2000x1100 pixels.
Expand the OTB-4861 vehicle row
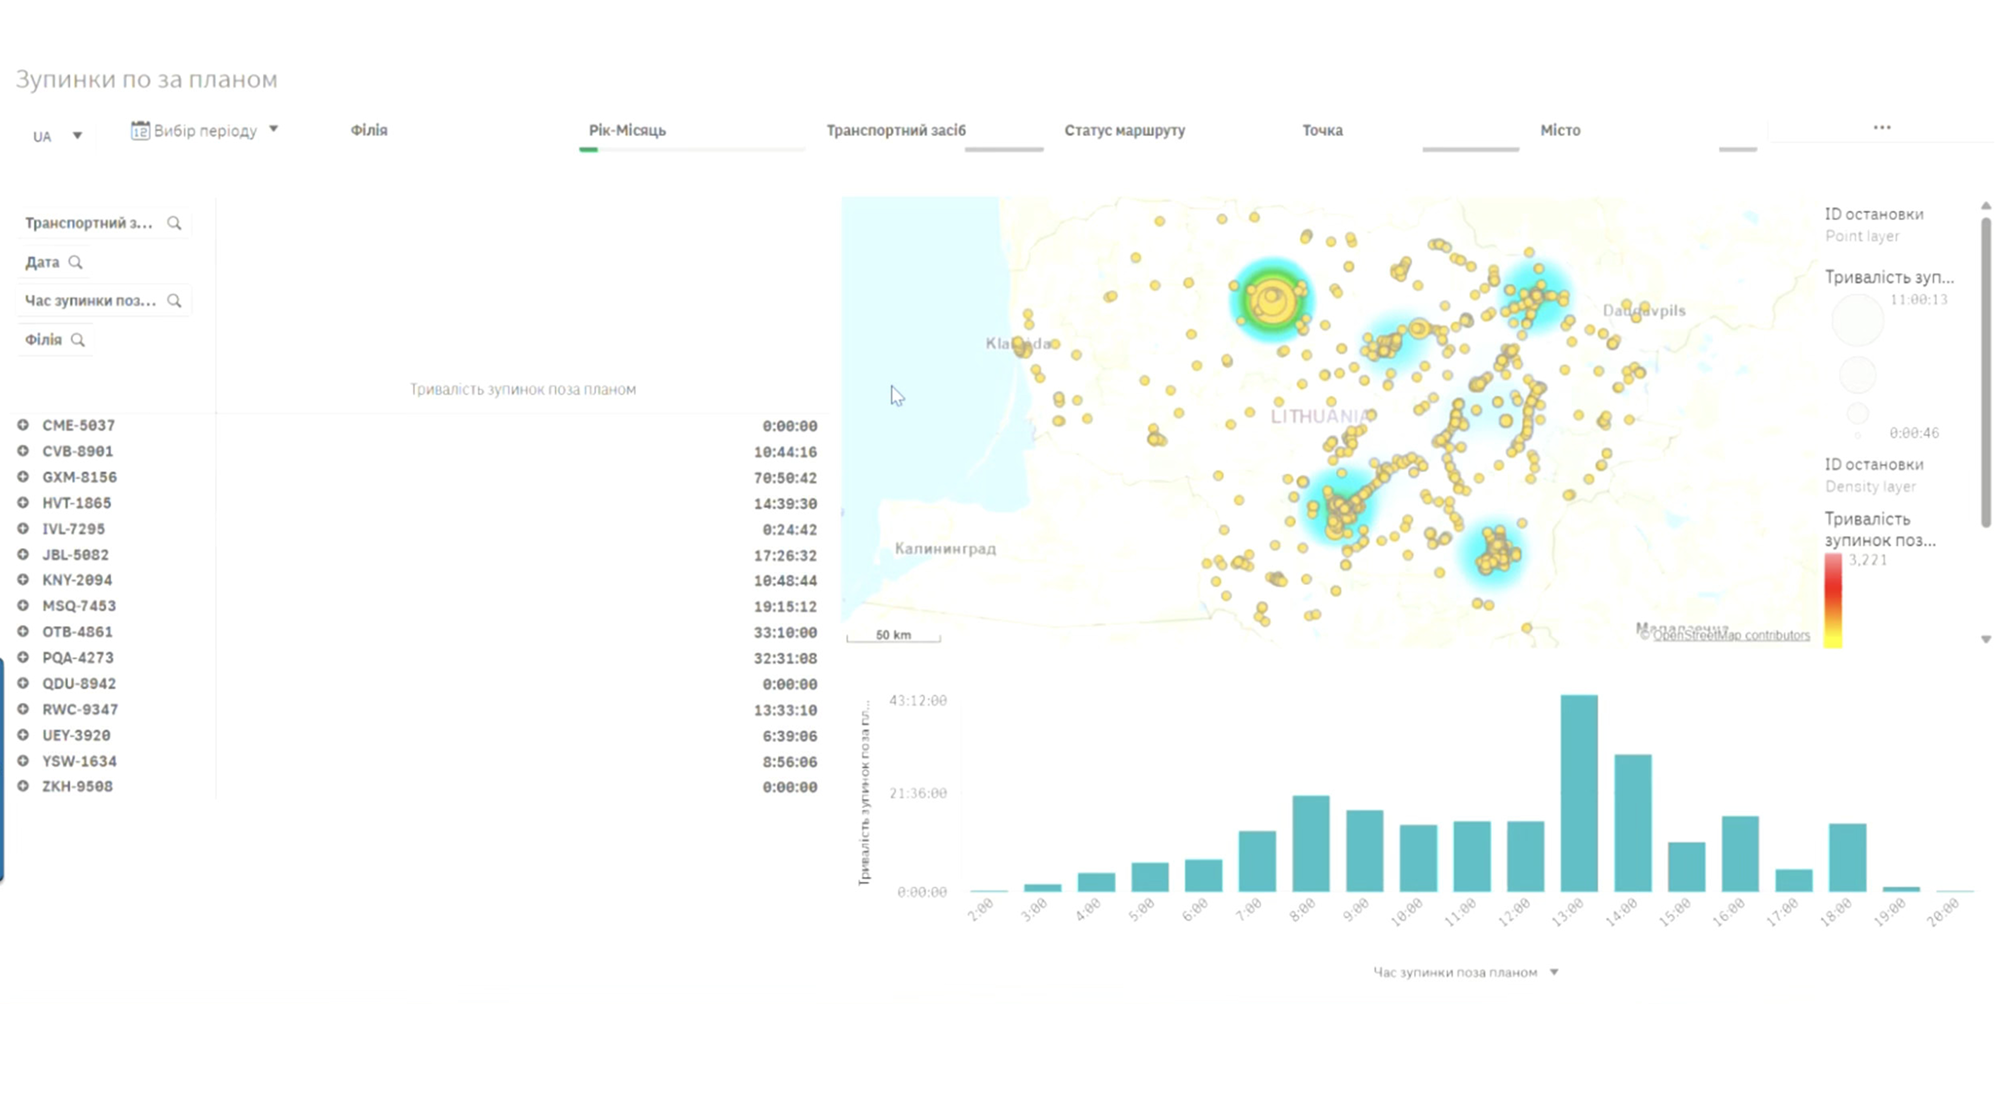(x=23, y=632)
